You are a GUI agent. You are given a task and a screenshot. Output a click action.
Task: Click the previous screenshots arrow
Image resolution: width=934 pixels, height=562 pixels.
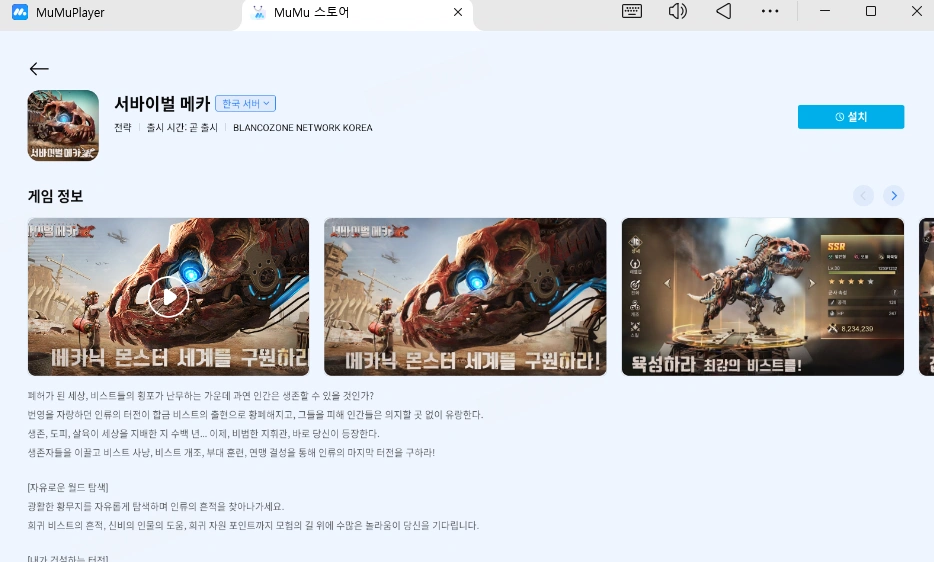863,195
